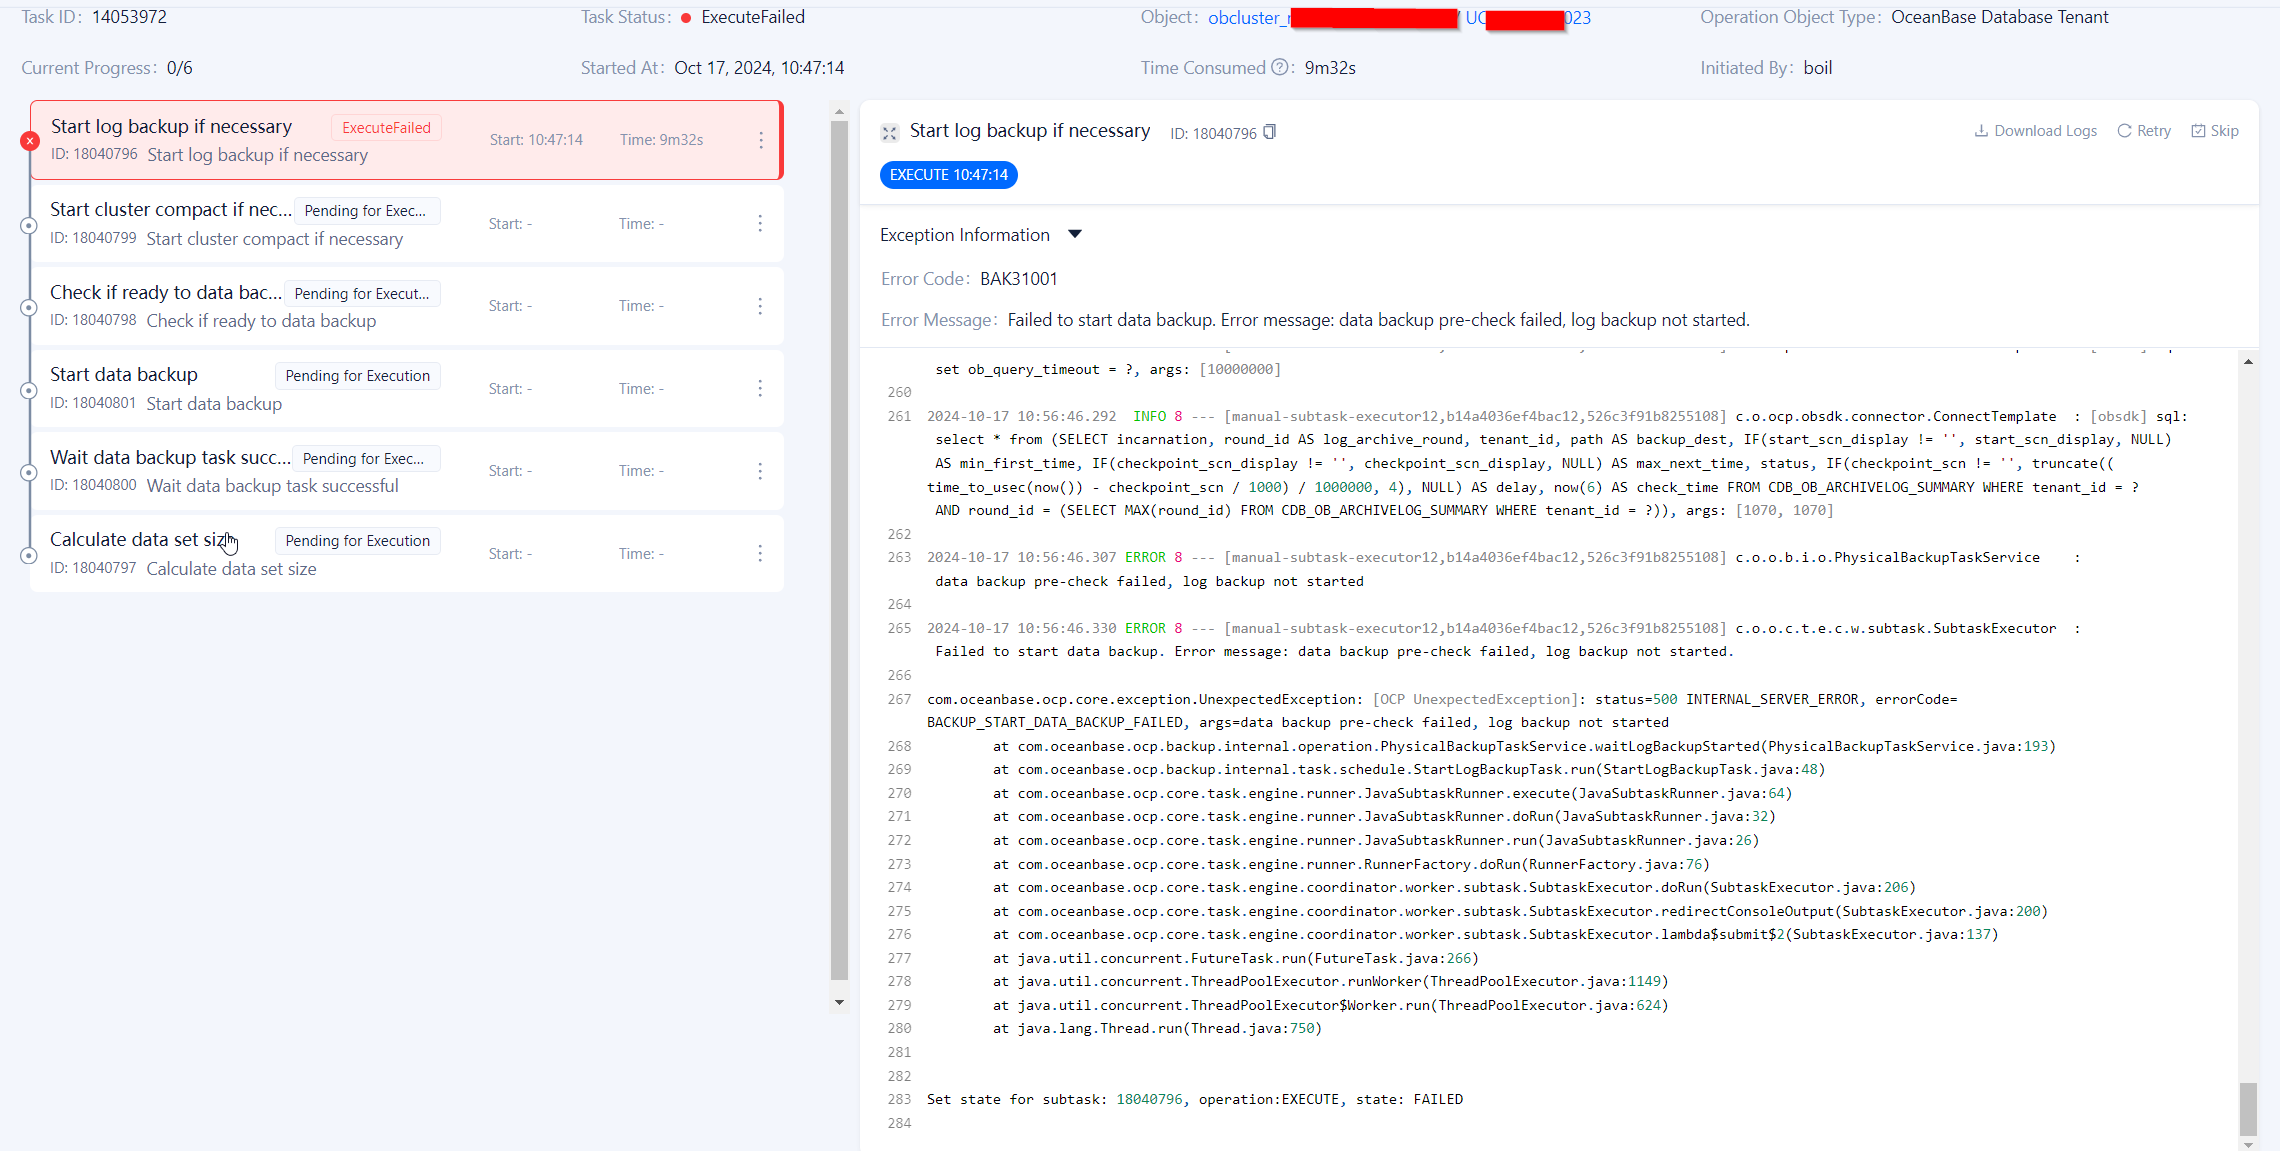Click Time Consumed value 9m32s in header
2280x1151 pixels.
pos(1330,68)
